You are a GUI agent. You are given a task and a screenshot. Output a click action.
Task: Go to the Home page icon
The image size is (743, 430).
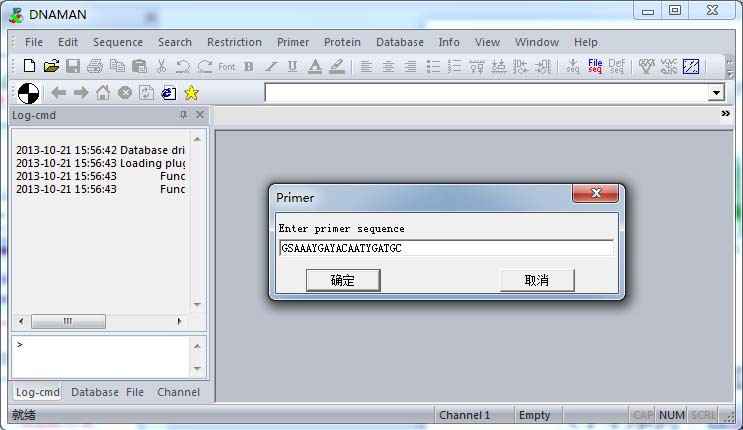click(x=103, y=92)
